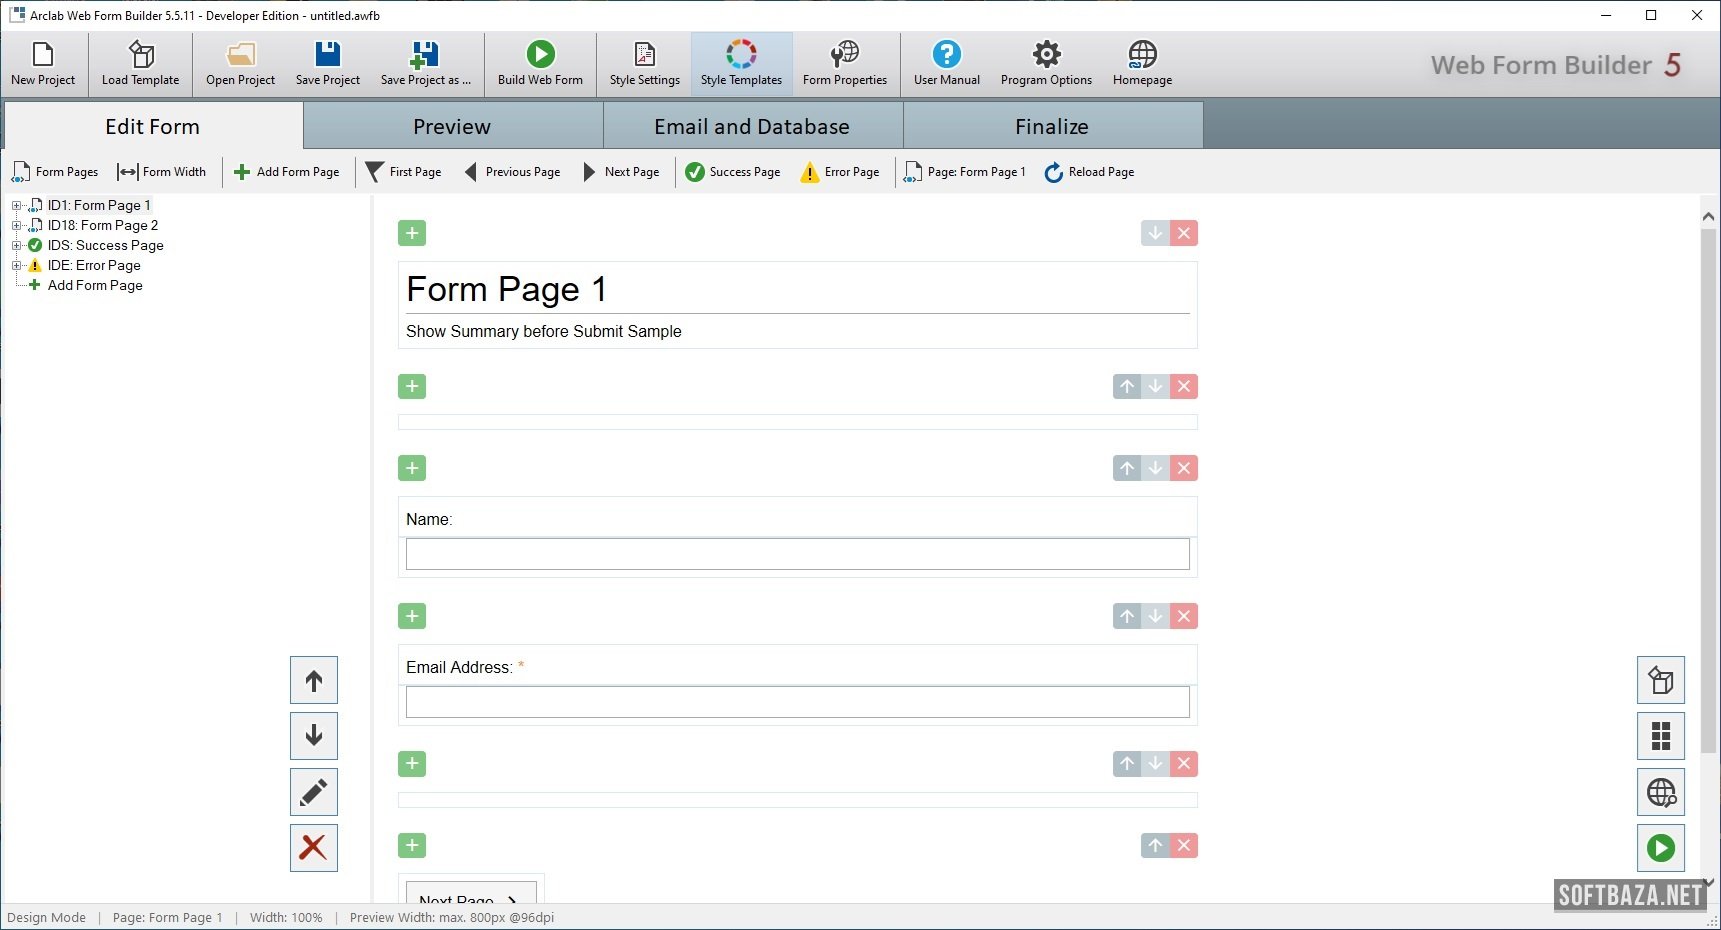
Task: Open the Style Templates color wheel
Action: point(741,55)
